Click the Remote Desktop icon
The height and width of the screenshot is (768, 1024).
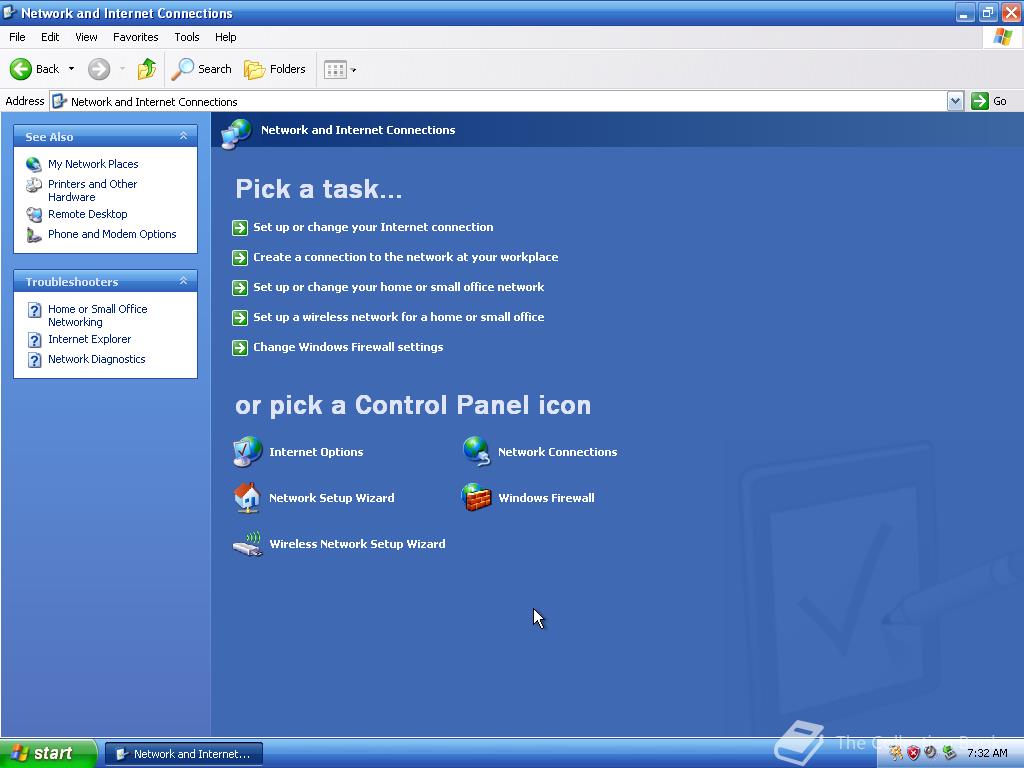point(34,214)
